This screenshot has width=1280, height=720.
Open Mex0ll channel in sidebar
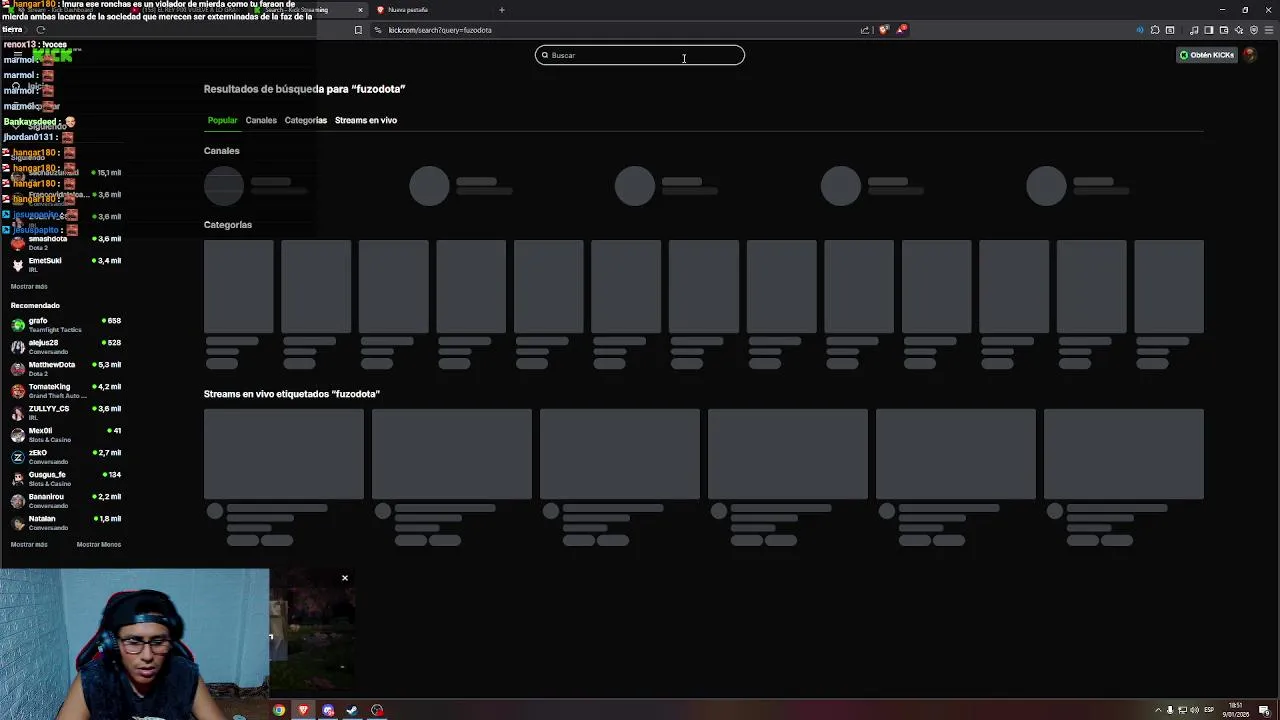(x=65, y=435)
